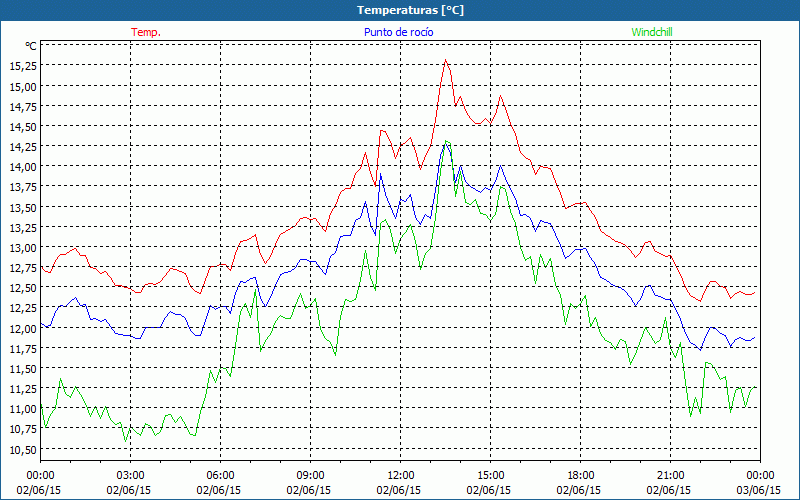This screenshot has width=800, height=500.
Task: Click the 11,75 y-axis value
Action: click(x=23, y=348)
